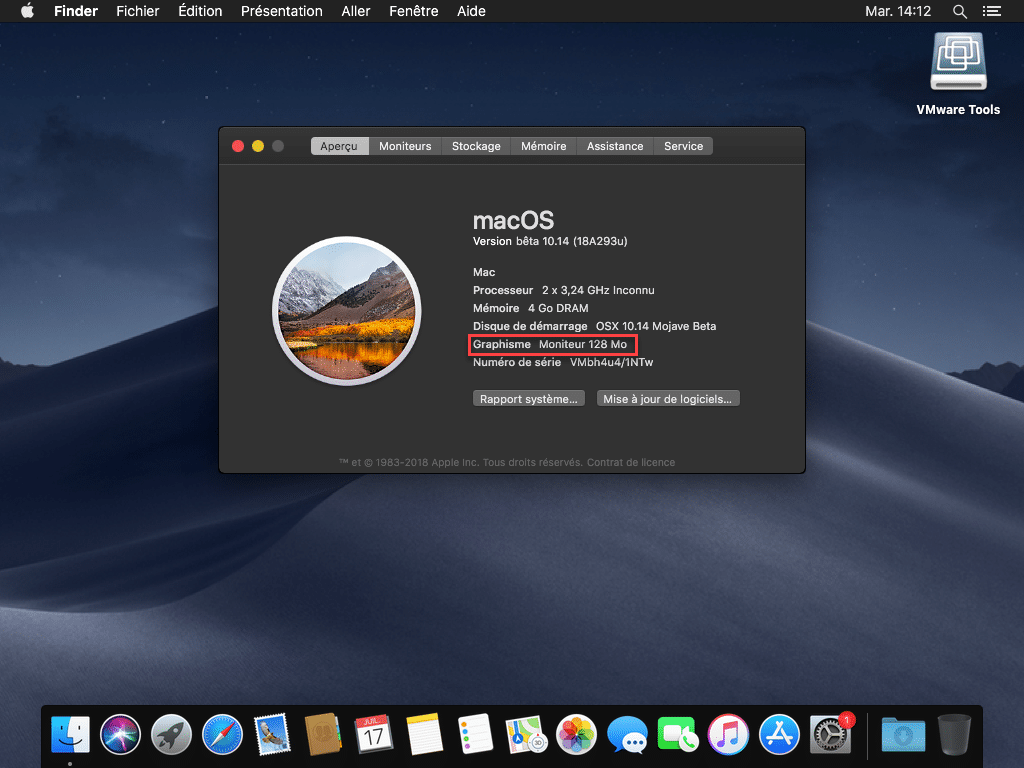This screenshot has width=1024, height=768.
Task: Open Launchpad rocket icon
Action: (171, 734)
